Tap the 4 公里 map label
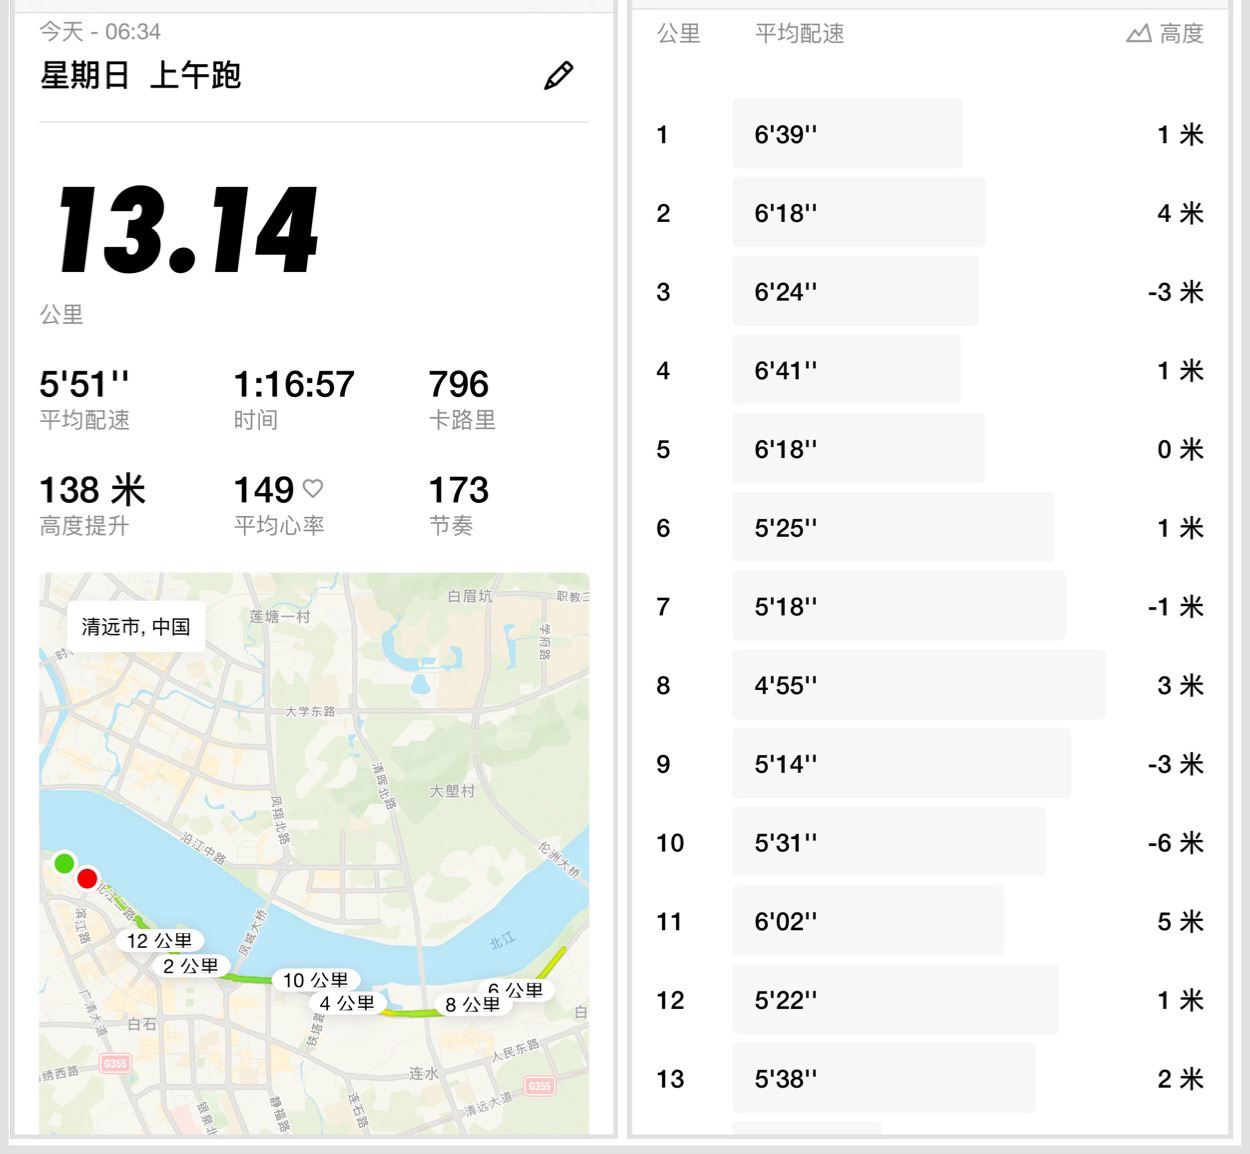Viewport: 1250px width, 1154px height. [x=347, y=1003]
